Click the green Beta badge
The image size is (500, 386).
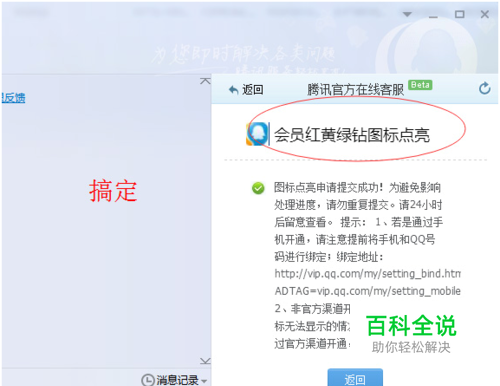[x=420, y=85]
